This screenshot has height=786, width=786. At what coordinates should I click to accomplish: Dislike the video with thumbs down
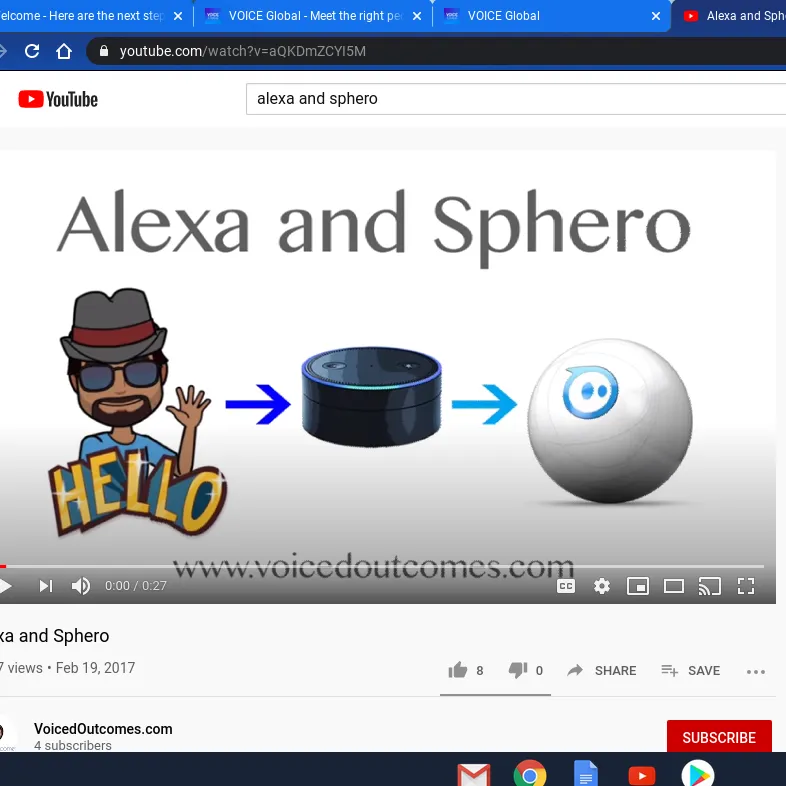pyautogui.click(x=518, y=670)
